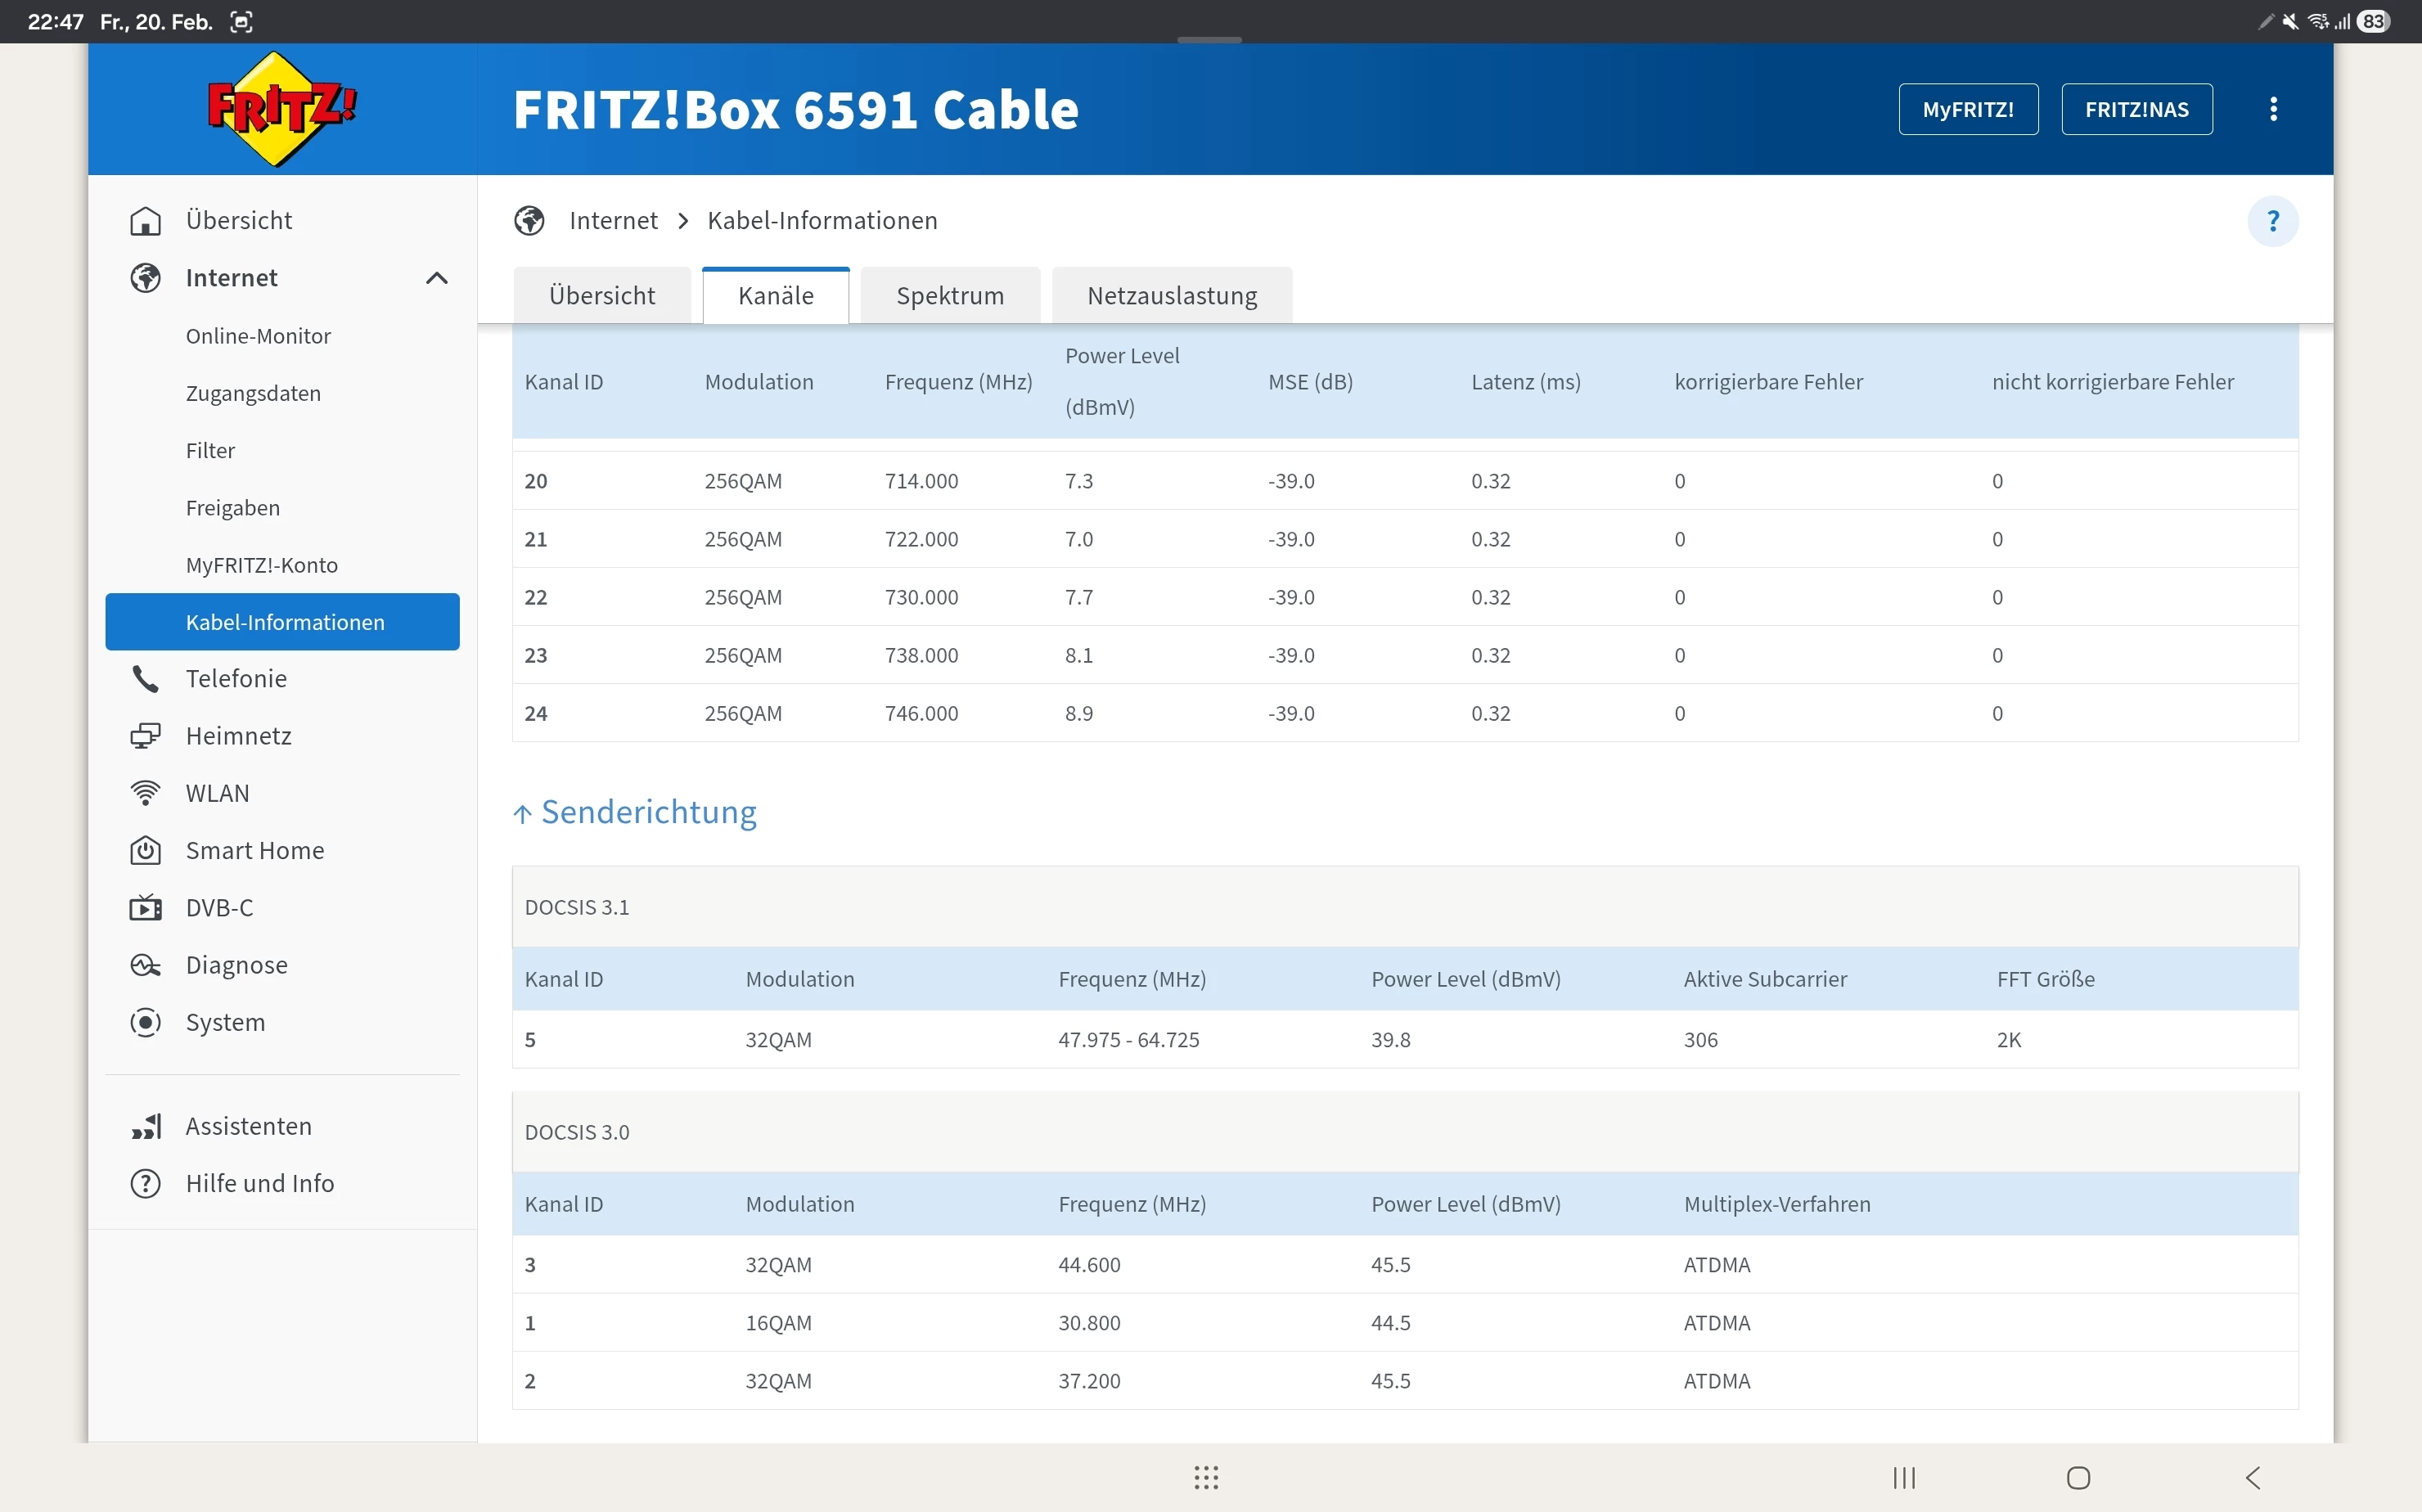Viewport: 2422px width, 1512px height.
Task: Open Smart Home via its icon
Action: pyautogui.click(x=146, y=851)
